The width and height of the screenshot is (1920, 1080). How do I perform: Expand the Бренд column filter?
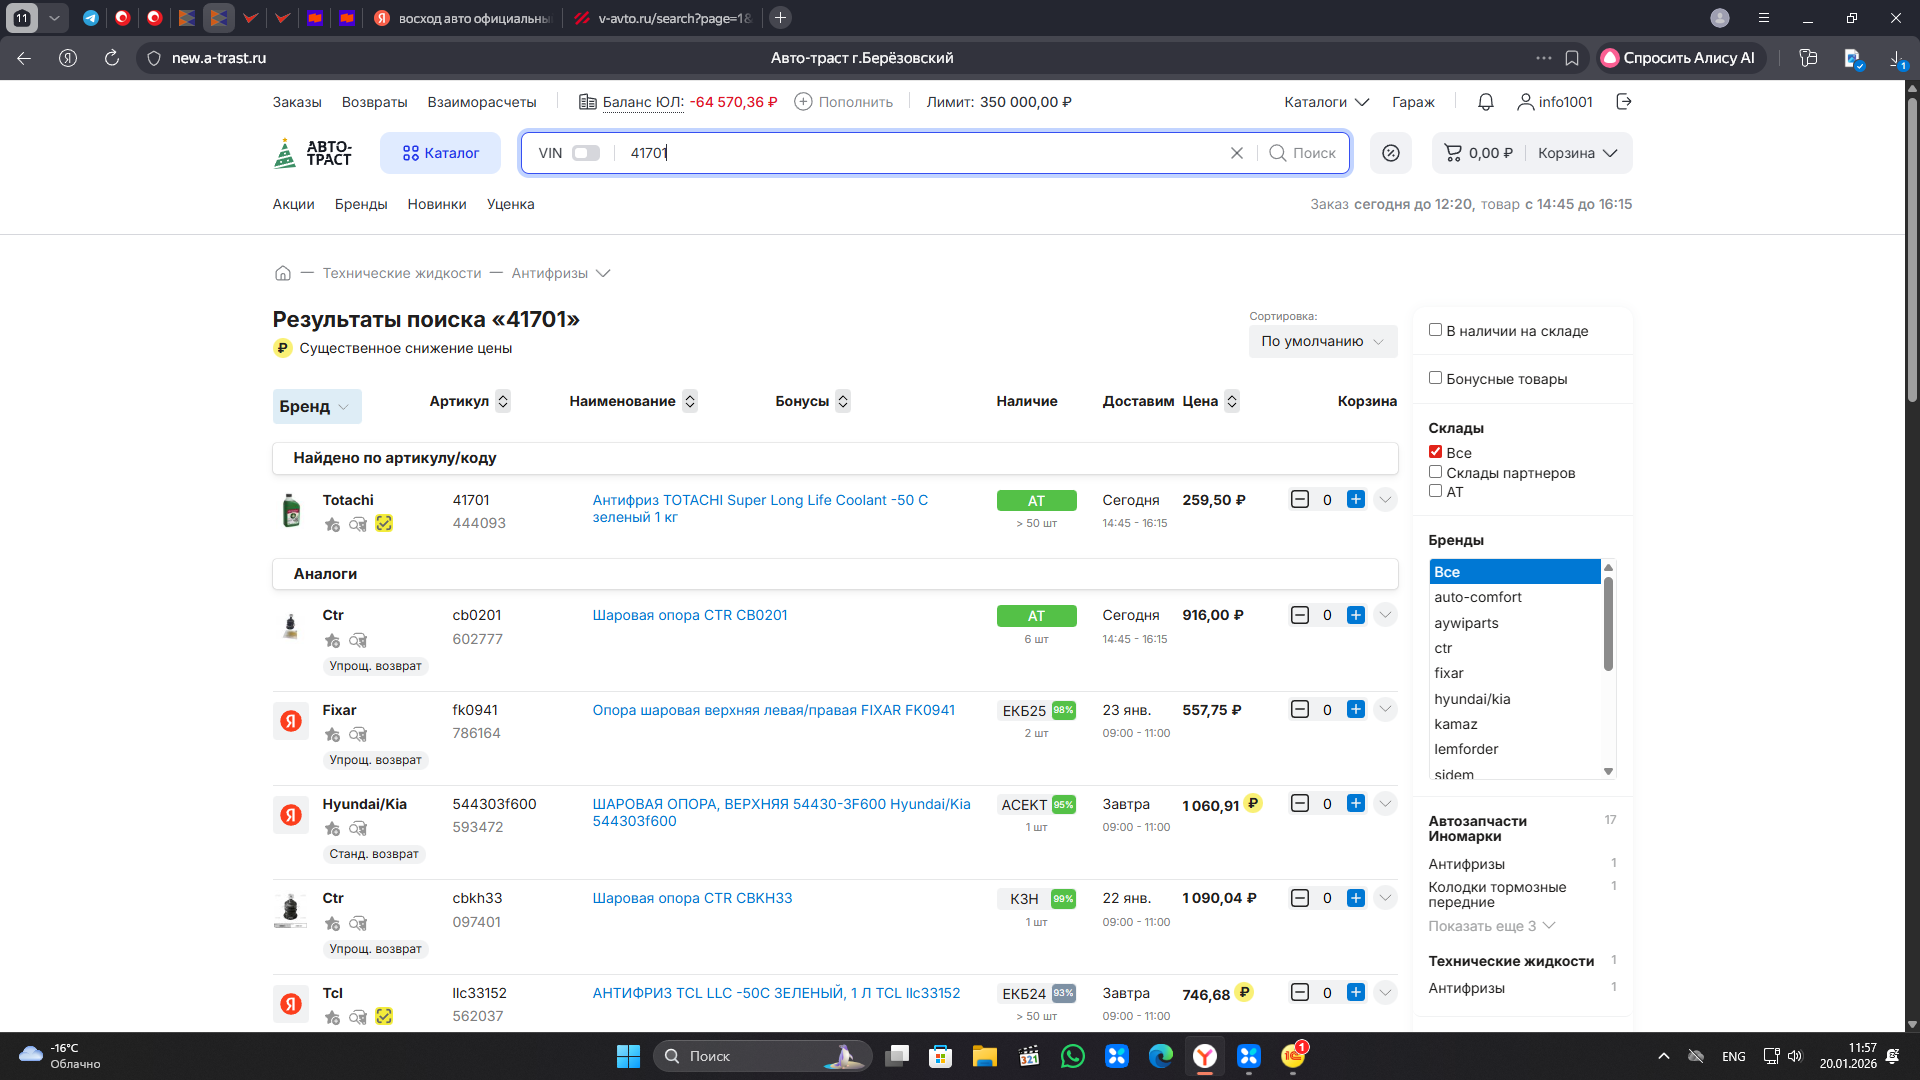pyautogui.click(x=316, y=406)
